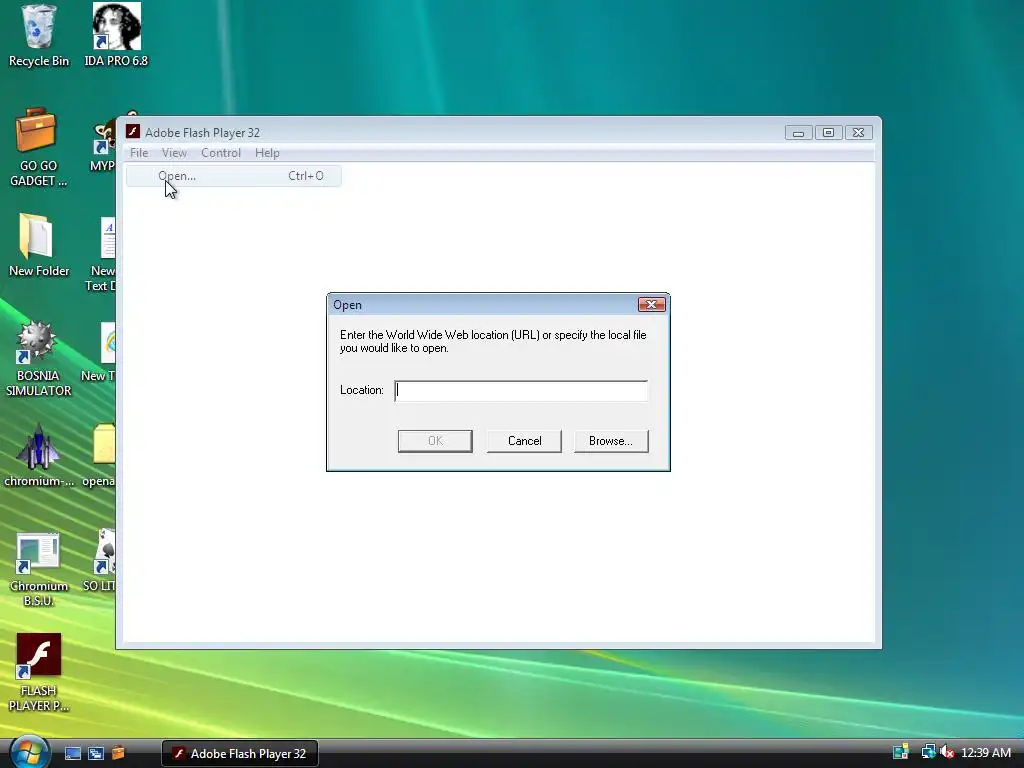Click the first system tray icon left of network
1024x768 pixels.
coord(901,752)
